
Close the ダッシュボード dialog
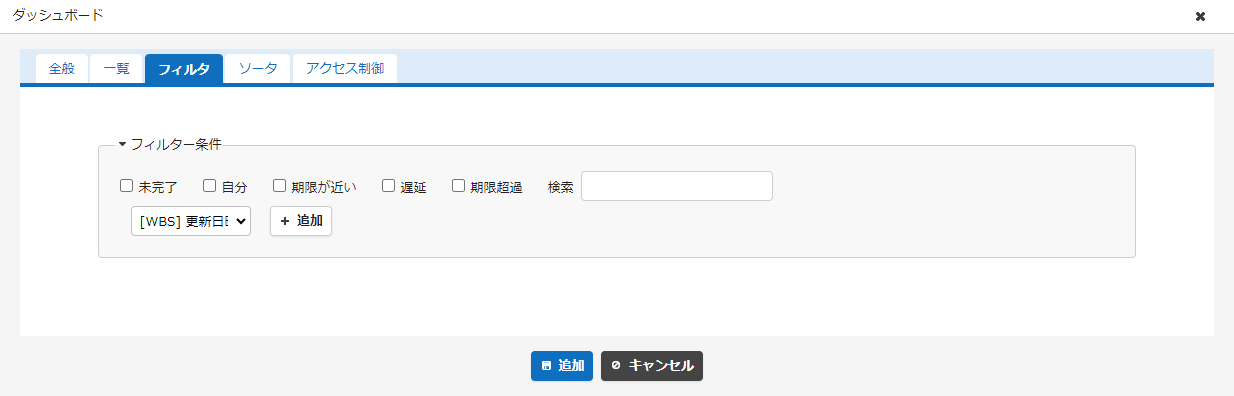1200,16
